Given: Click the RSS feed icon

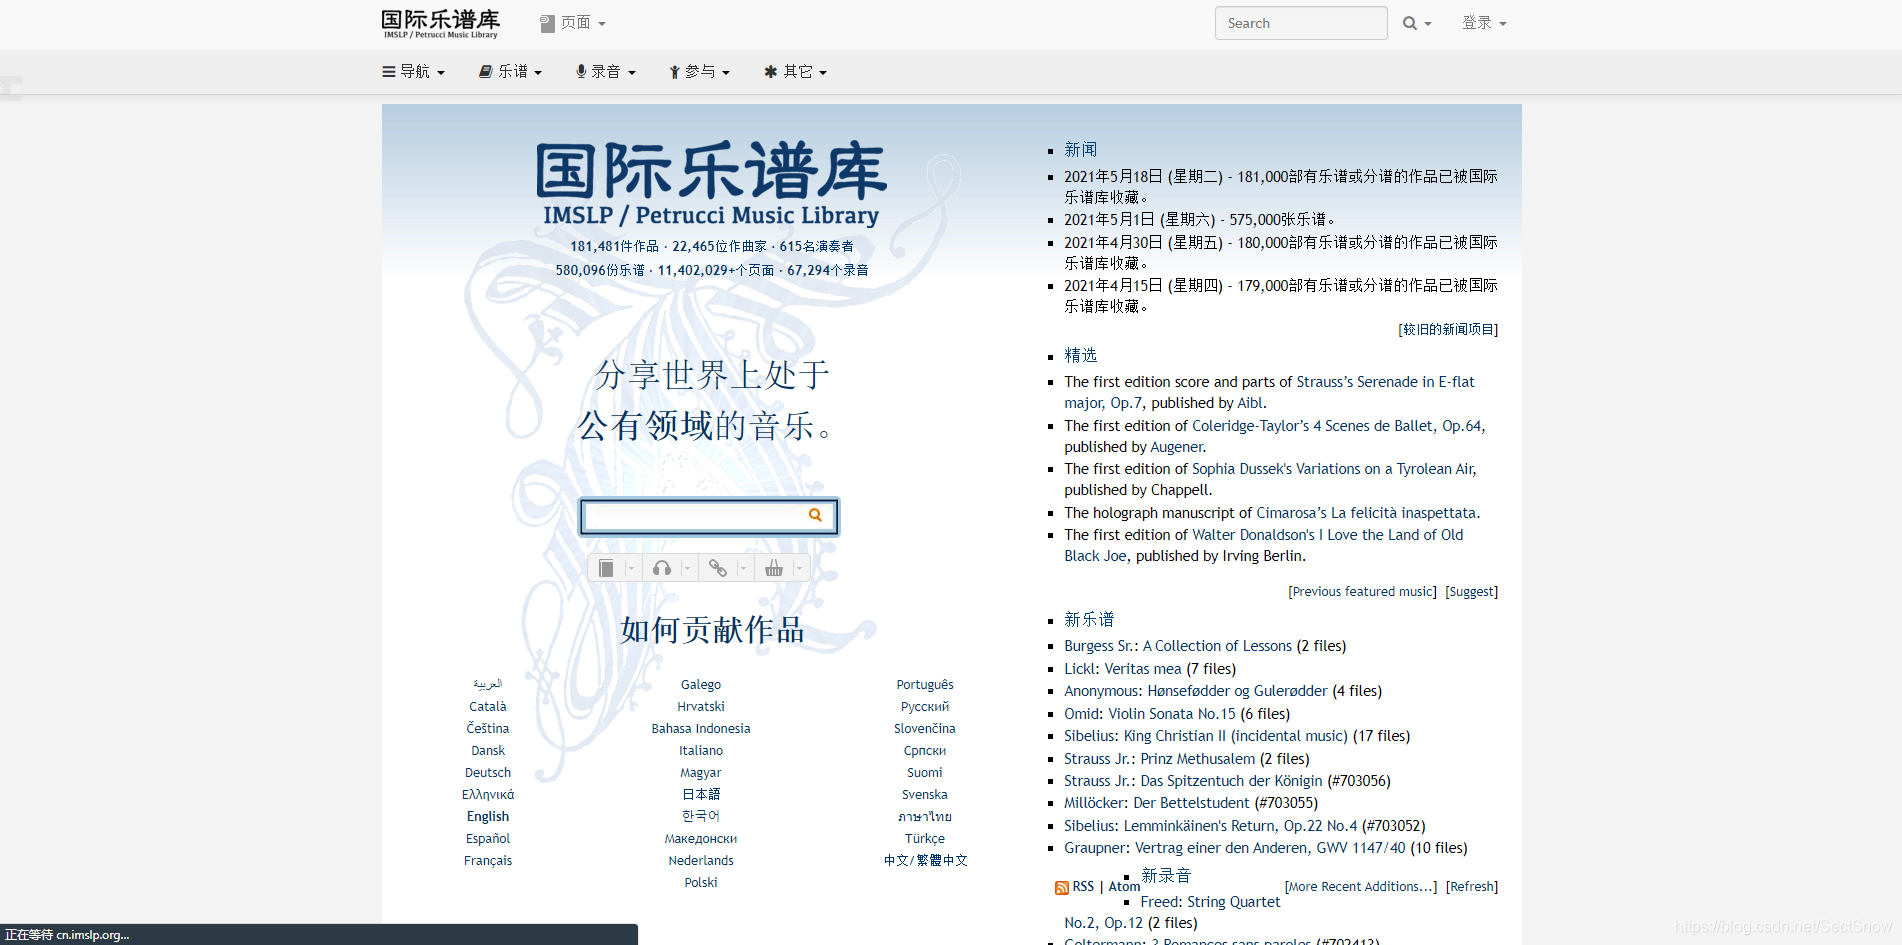Looking at the screenshot, I should click(1061, 888).
